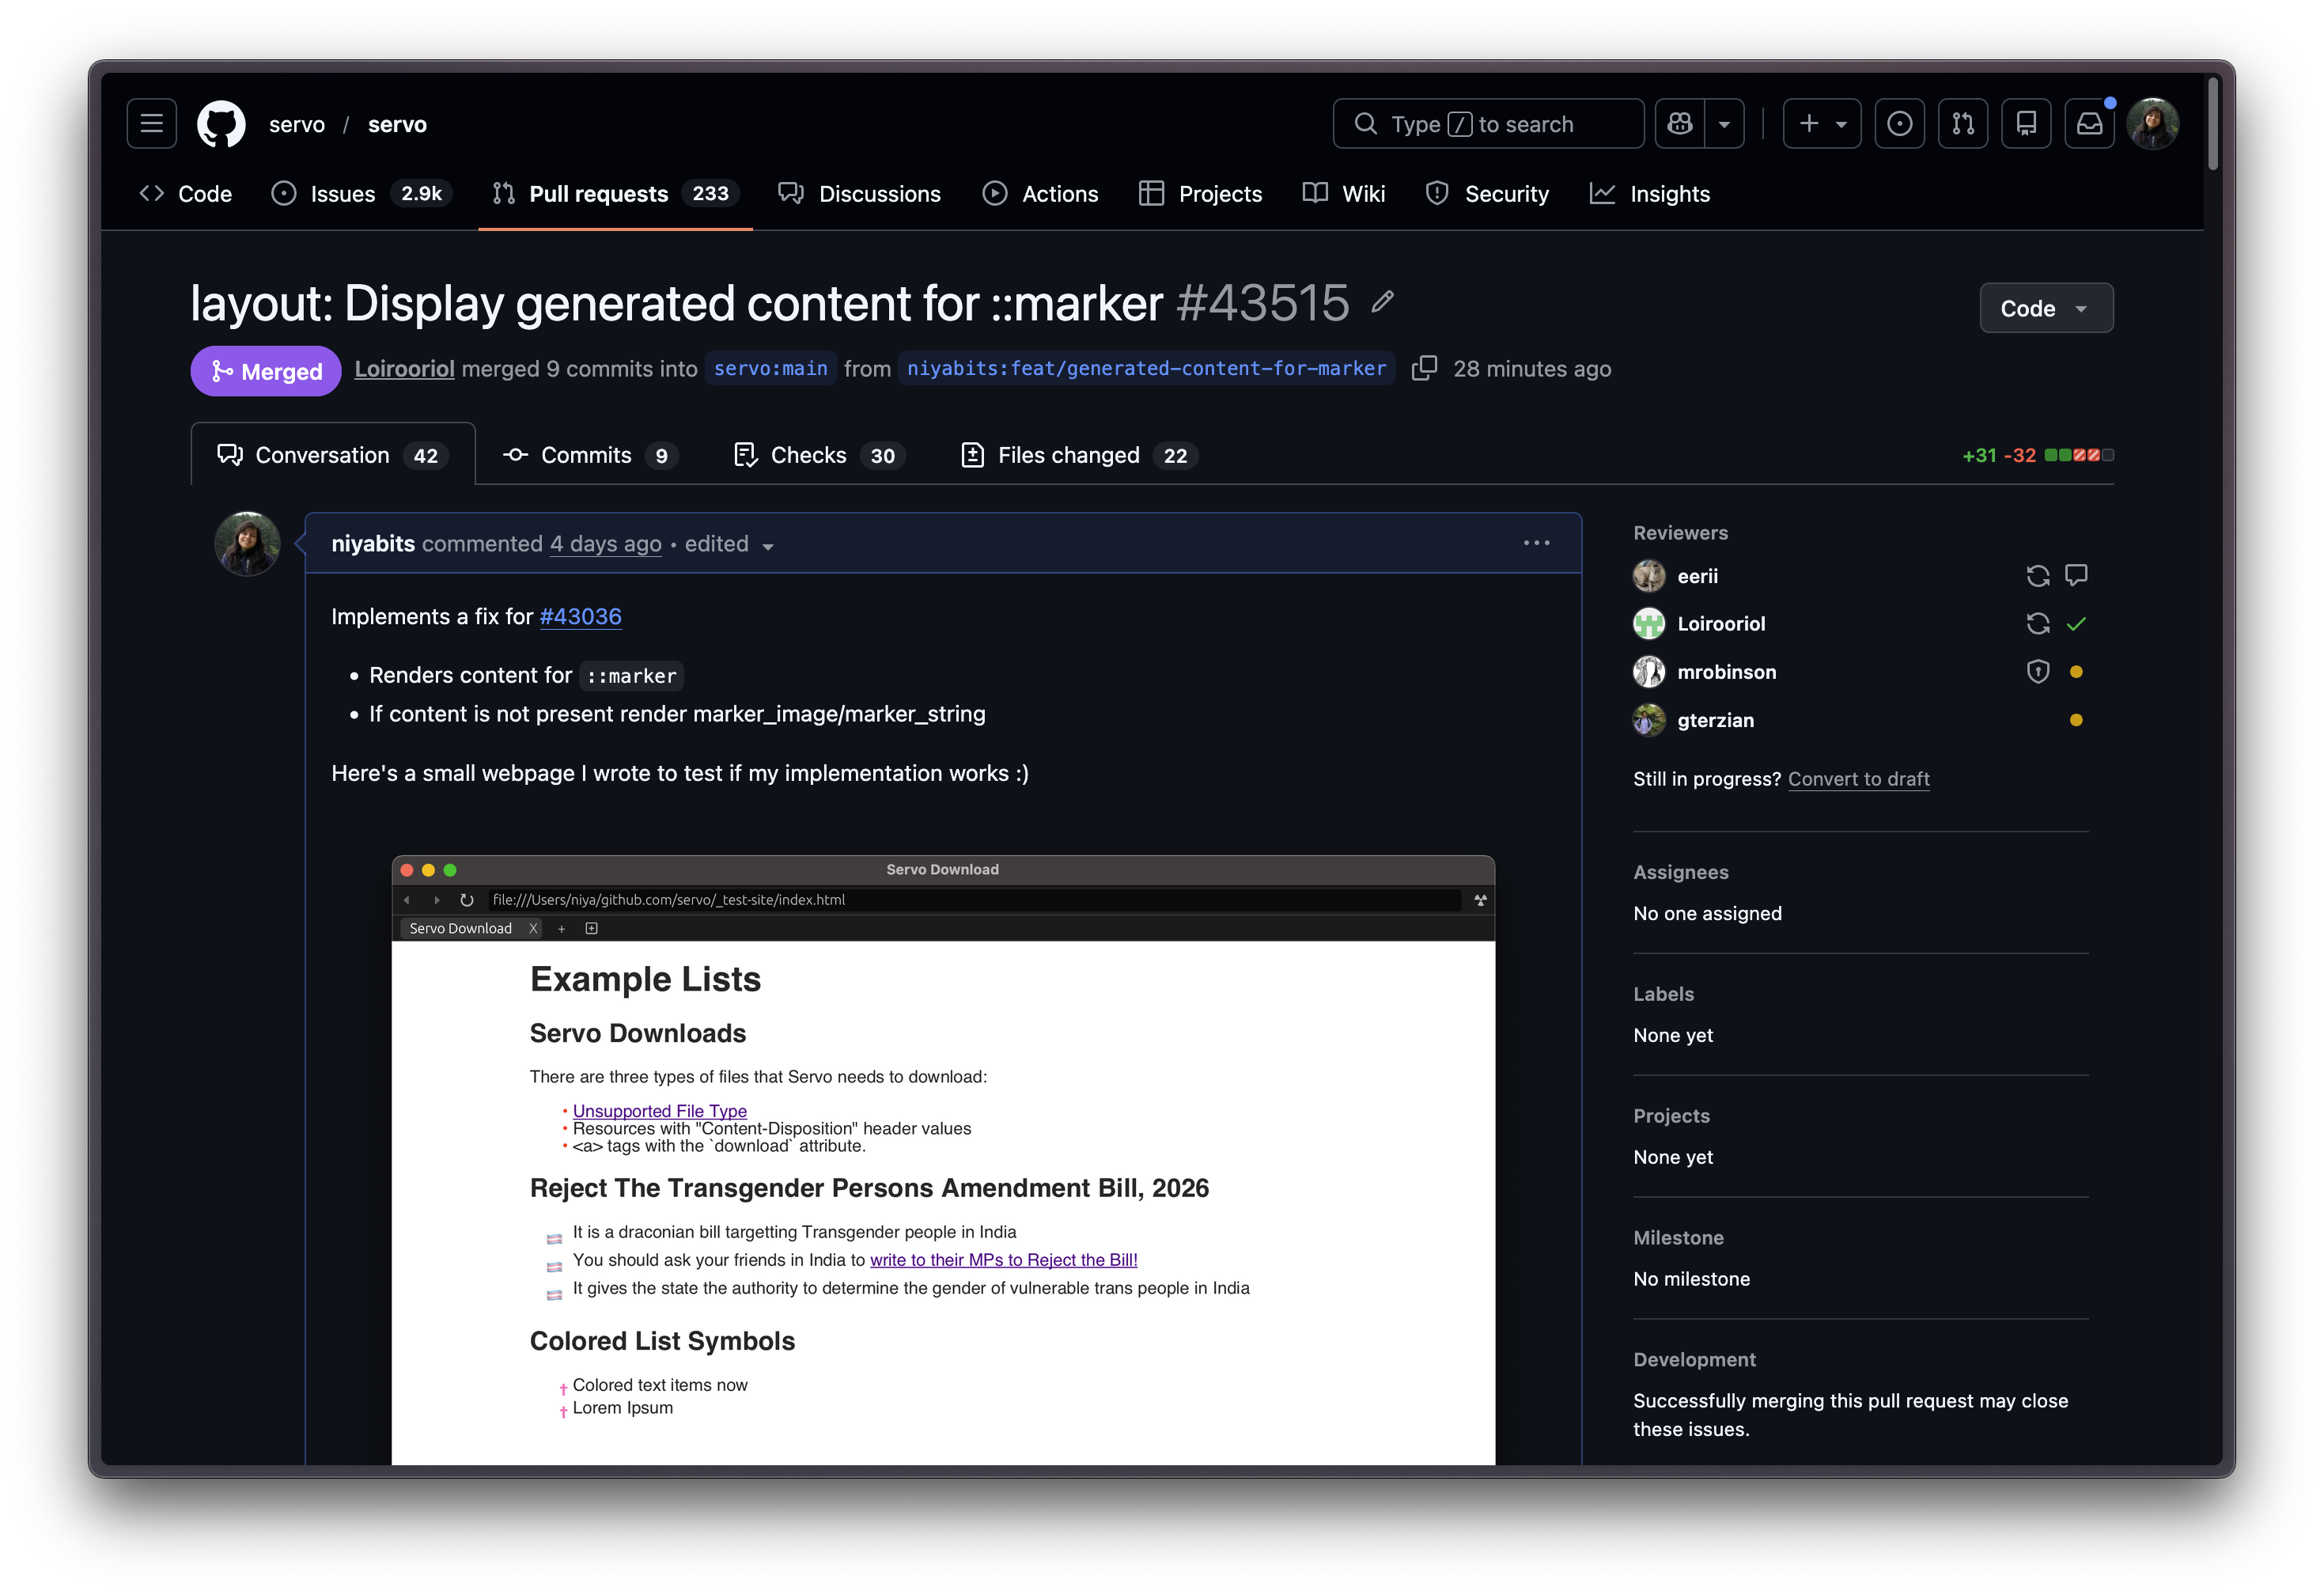Expand the comment edited history dropdown
This screenshot has width=2324, height=1595.
(x=768, y=546)
